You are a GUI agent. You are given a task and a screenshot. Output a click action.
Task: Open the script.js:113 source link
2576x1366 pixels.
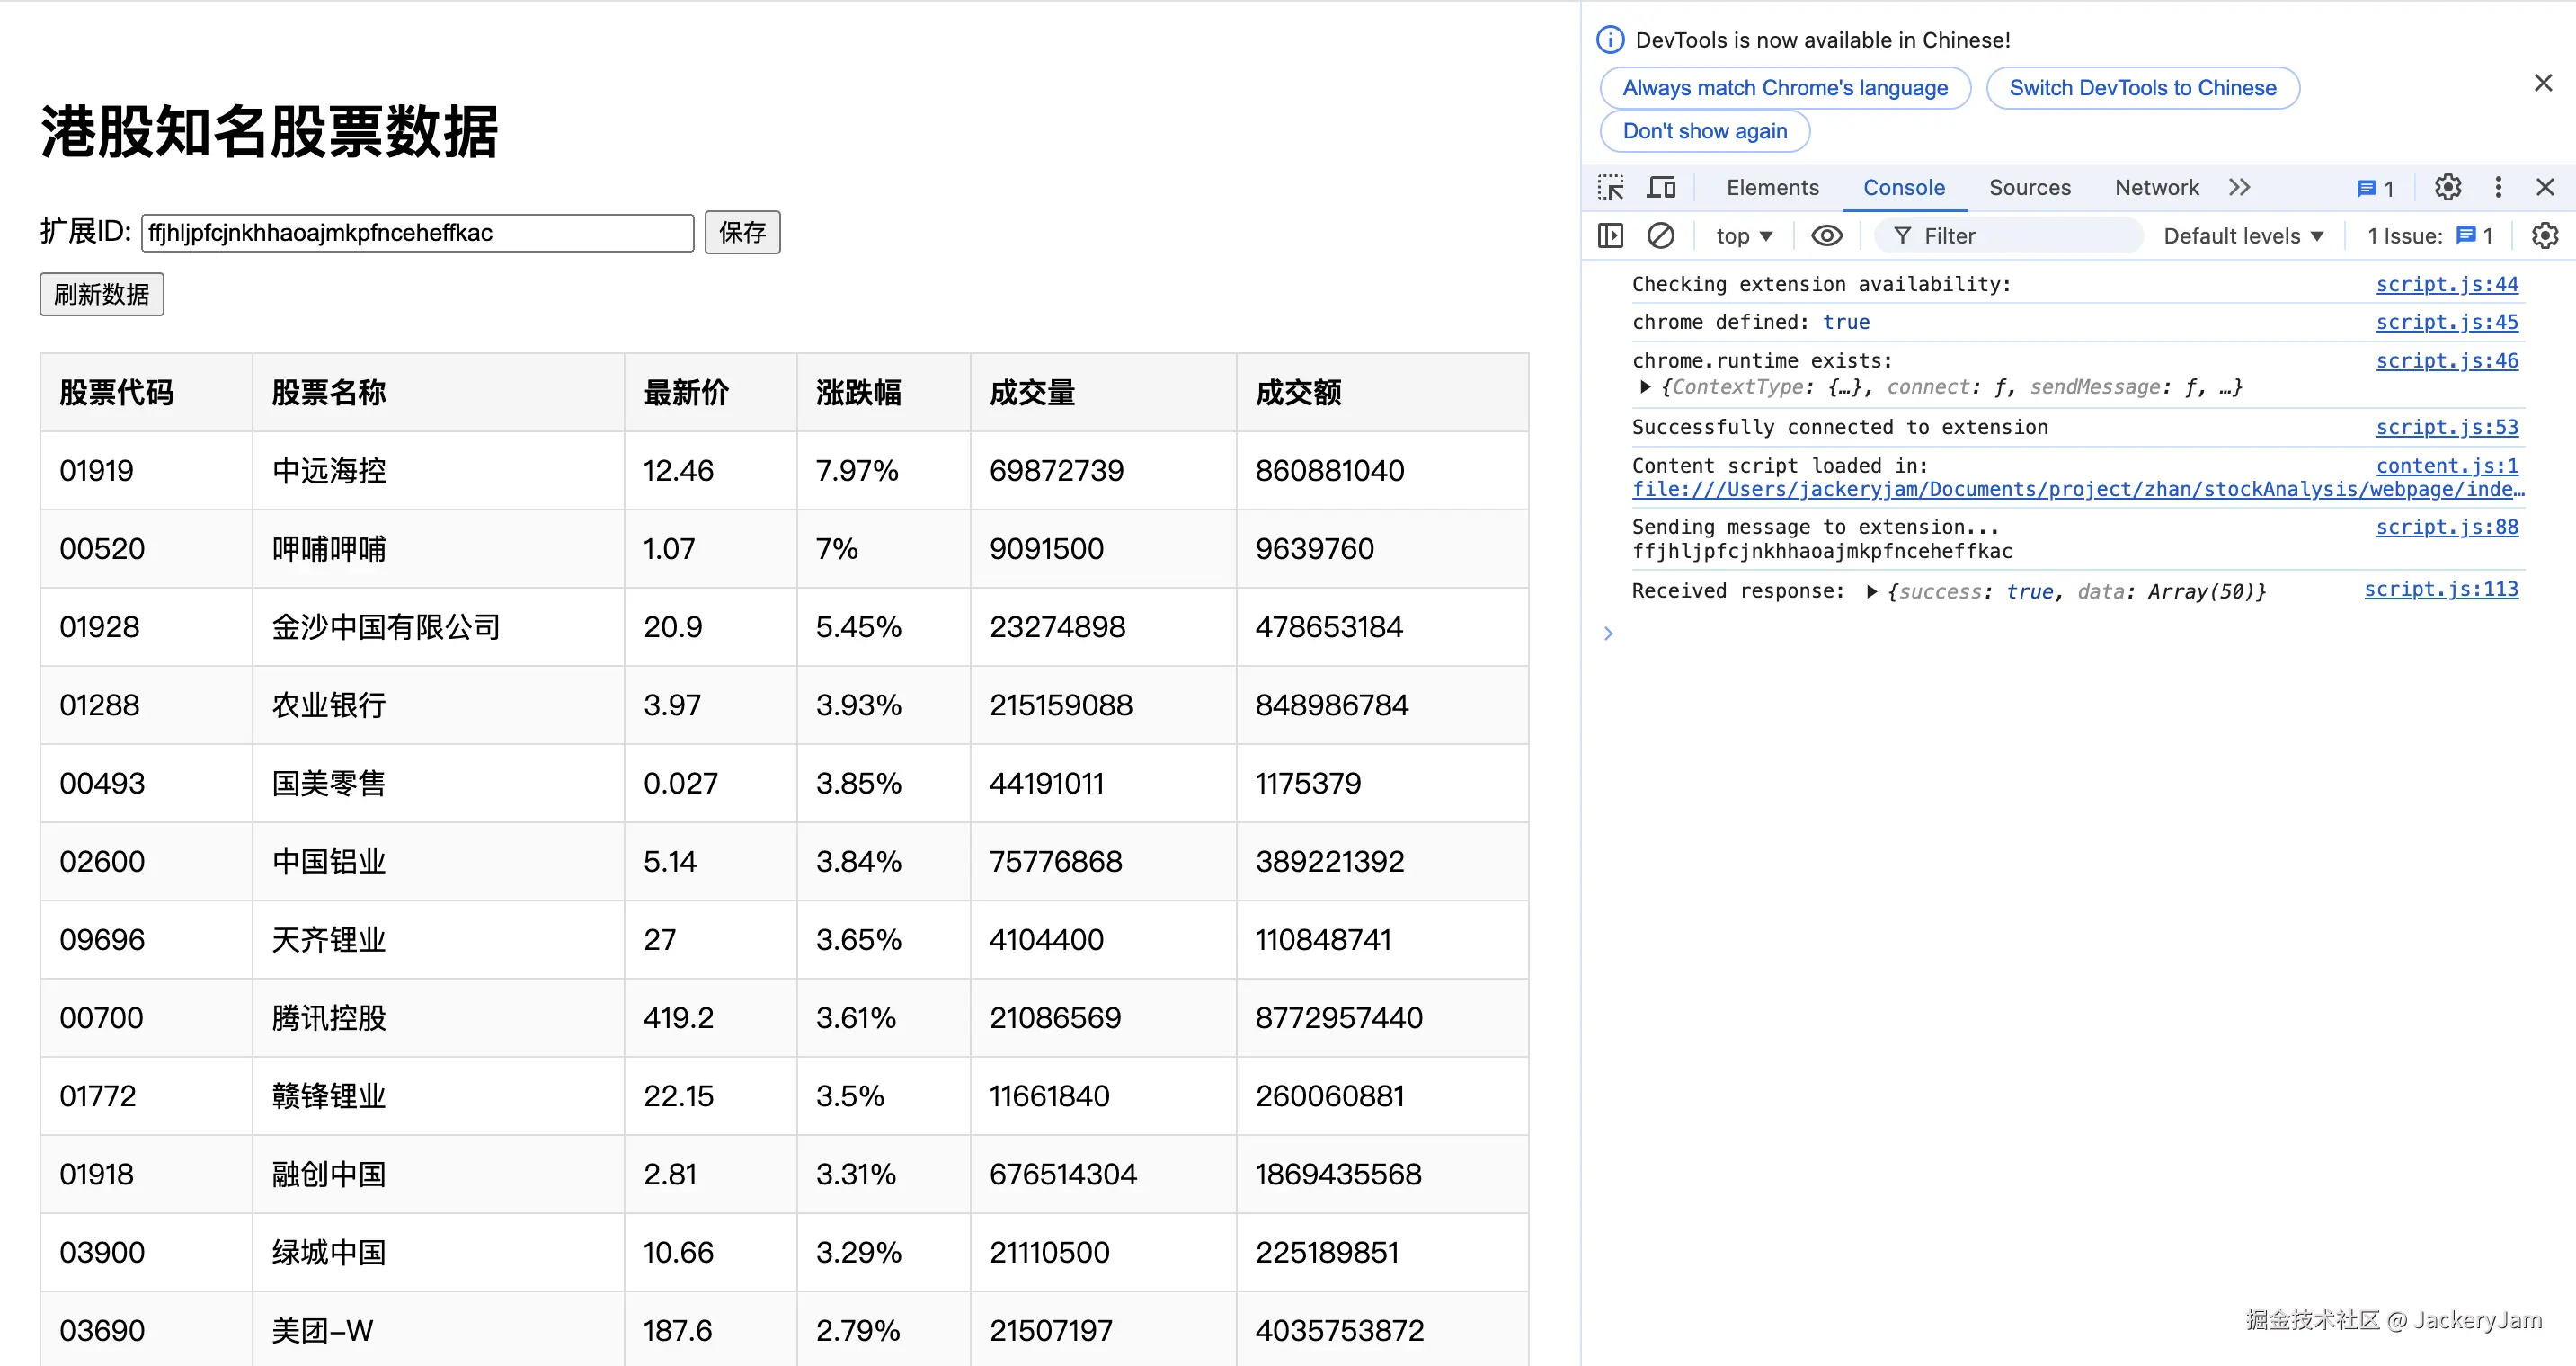pyautogui.click(x=2440, y=589)
